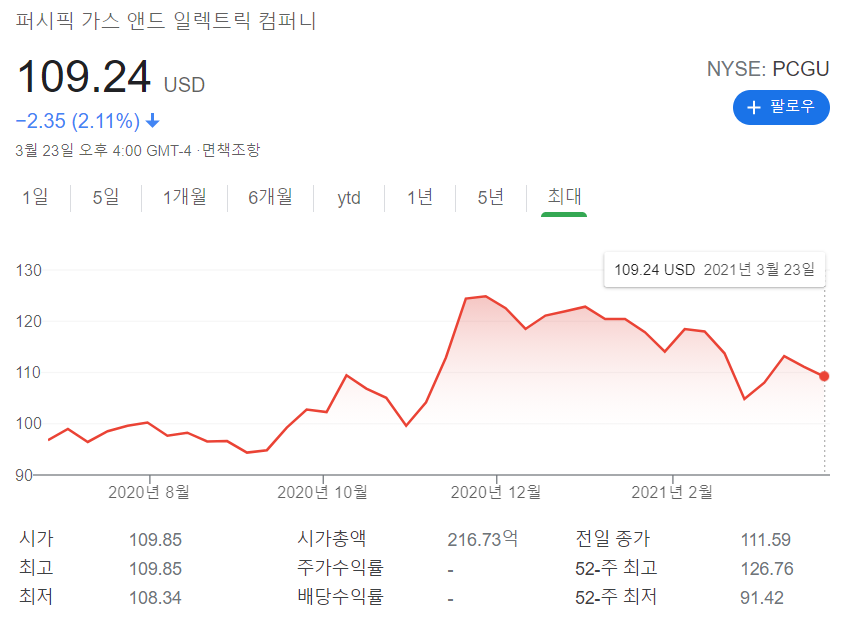Click the NYSE: PCGU ticker label
The height and width of the screenshot is (626, 855).
click(768, 69)
